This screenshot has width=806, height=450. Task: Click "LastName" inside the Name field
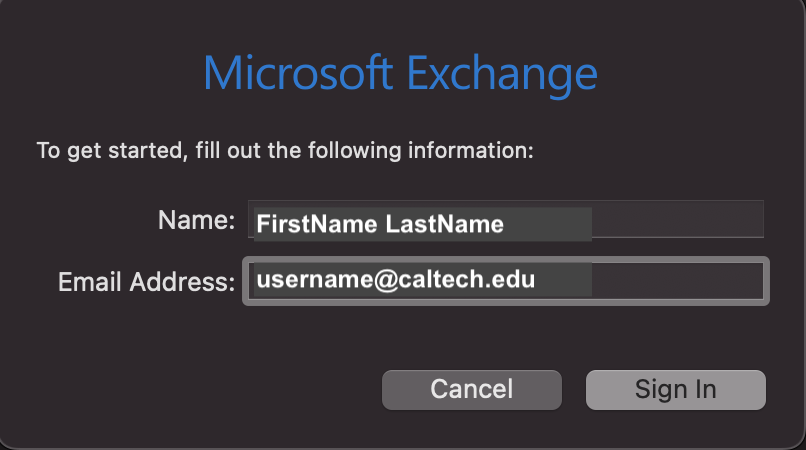[x=444, y=224]
